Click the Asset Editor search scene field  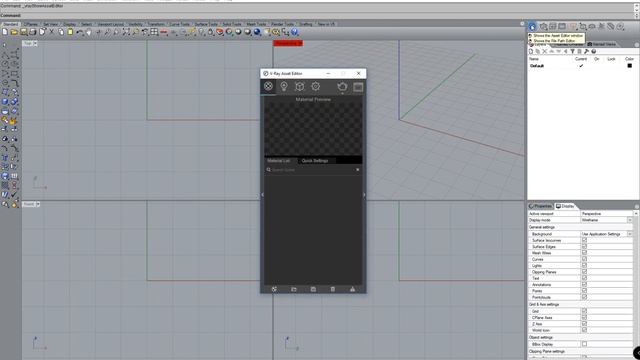pos(313,170)
